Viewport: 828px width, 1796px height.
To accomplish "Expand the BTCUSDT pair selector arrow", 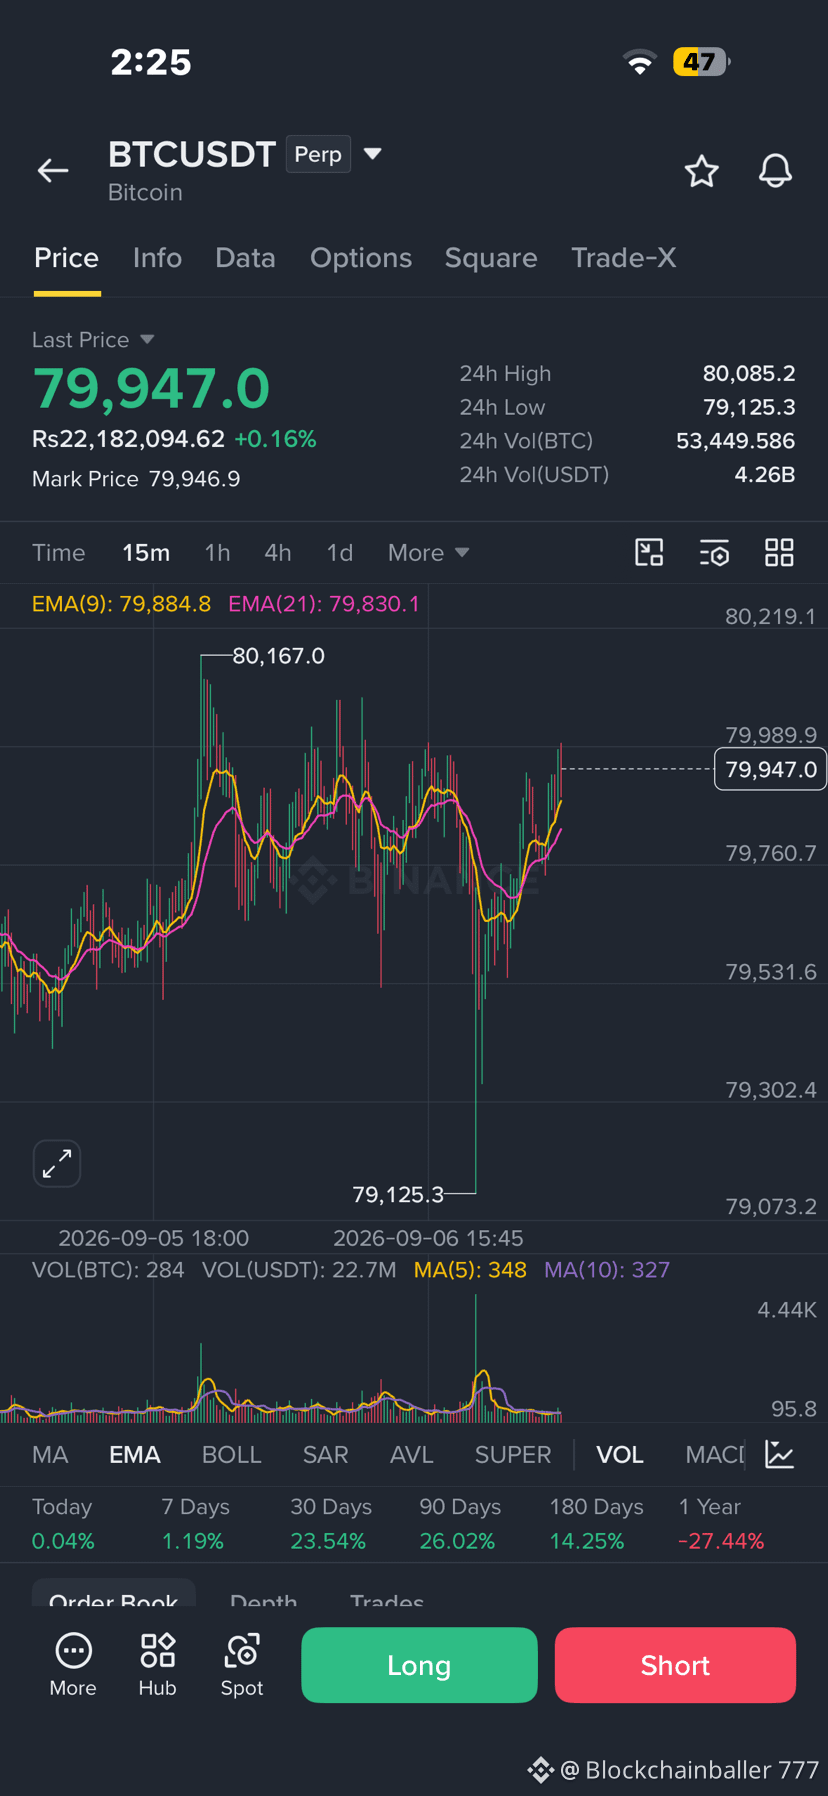I will 373,154.
